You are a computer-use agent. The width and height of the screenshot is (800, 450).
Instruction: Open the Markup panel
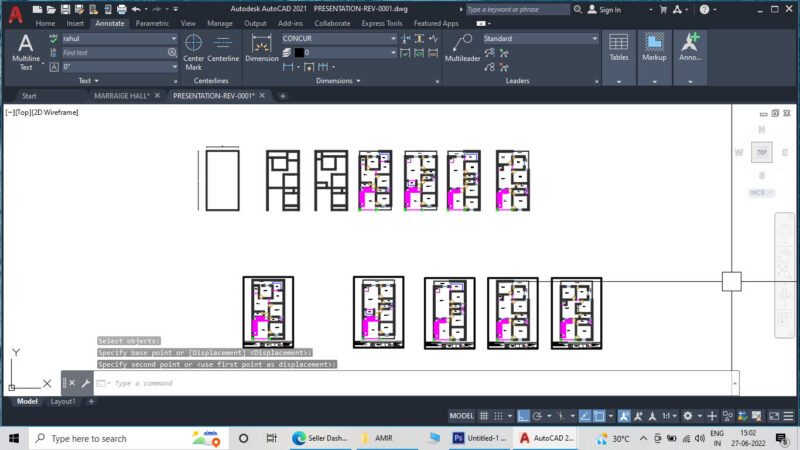(x=654, y=48)
